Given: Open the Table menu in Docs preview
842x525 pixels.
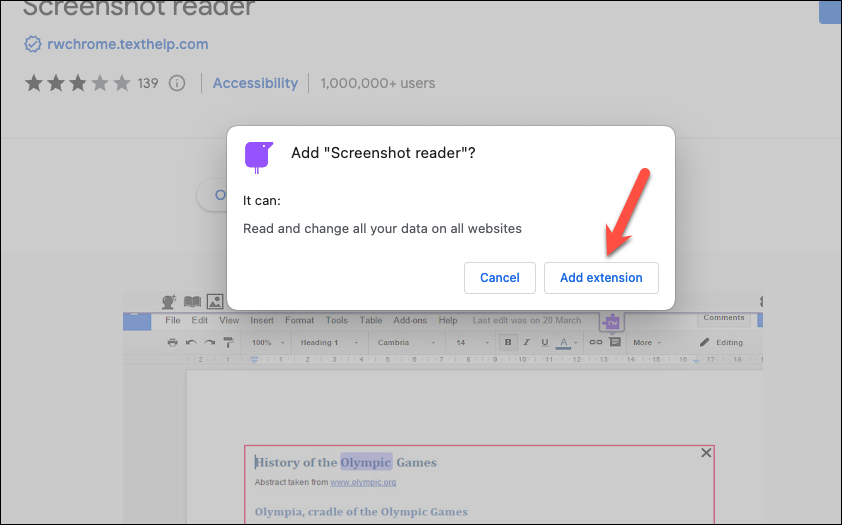Looking at the screenshot, I should 371,320.
